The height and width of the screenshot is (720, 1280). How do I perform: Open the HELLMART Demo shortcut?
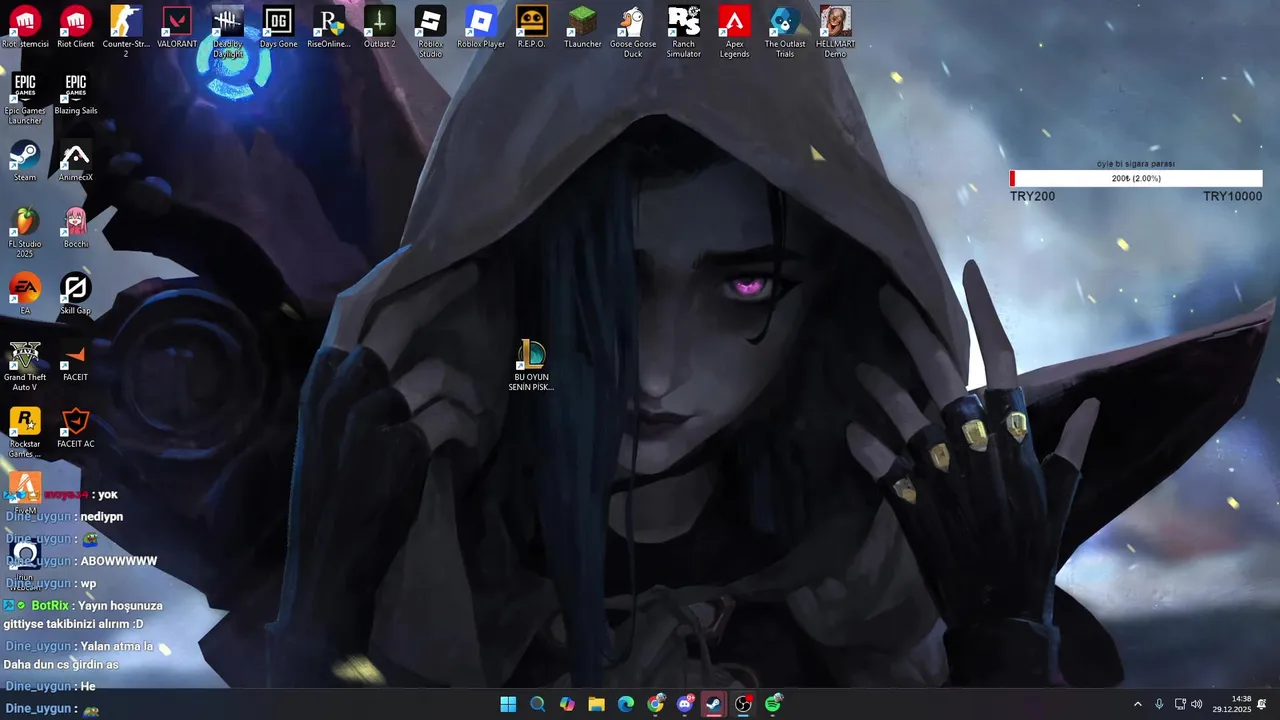click(x=835, y=30)
